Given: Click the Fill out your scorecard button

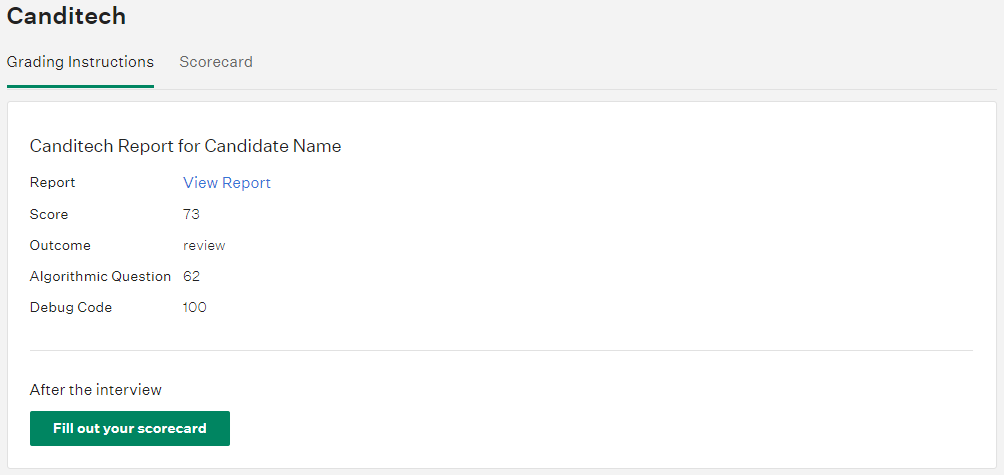Looking at the screenshot, I should pyautogui.click(x=130, y=428).
